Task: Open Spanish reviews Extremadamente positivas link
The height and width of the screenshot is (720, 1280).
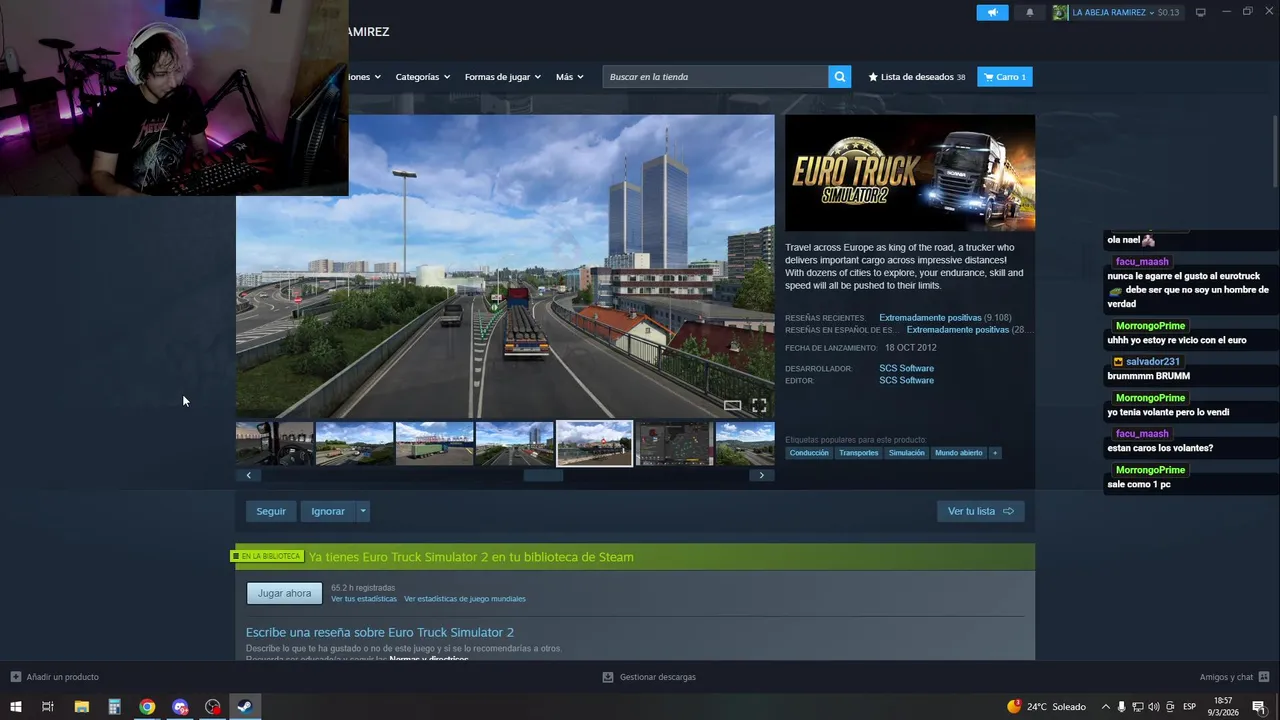Action: click(x=958, y=330)
